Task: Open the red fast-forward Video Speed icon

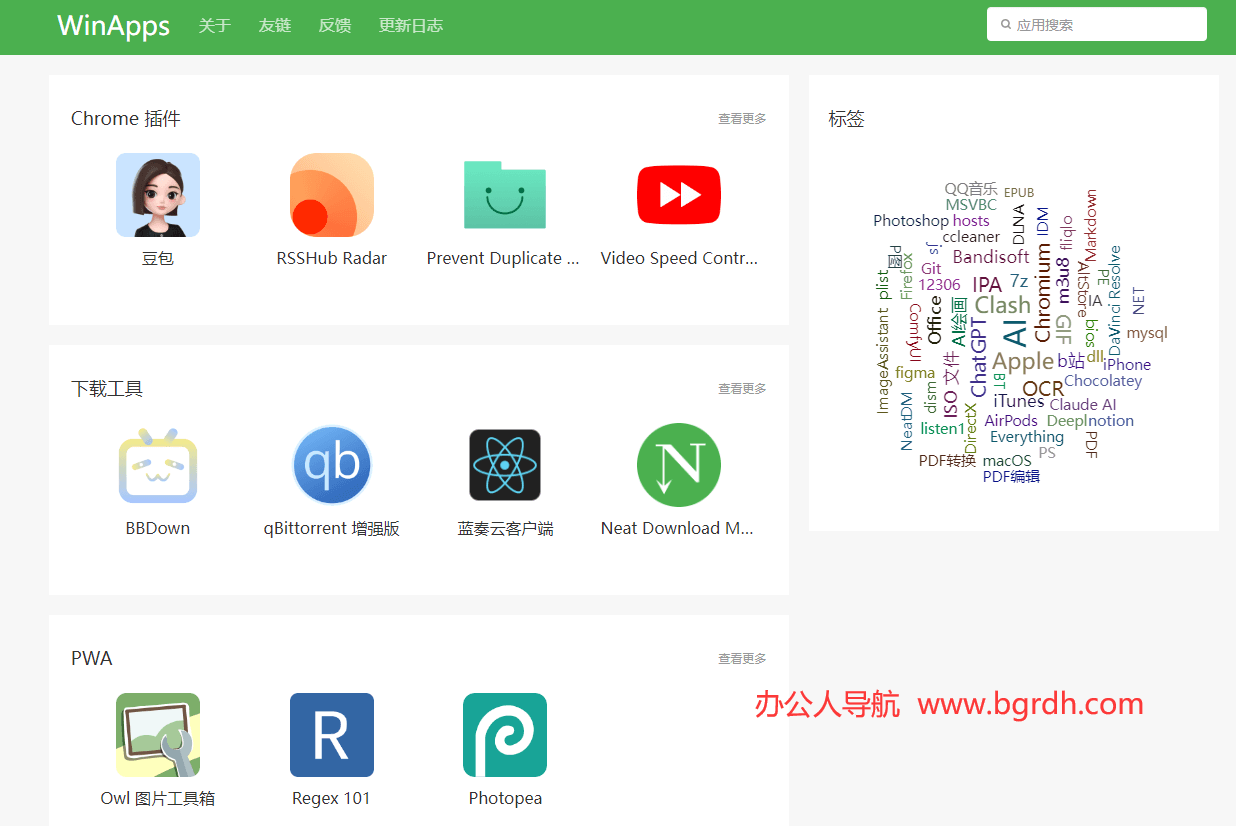Action: [679, 195]
